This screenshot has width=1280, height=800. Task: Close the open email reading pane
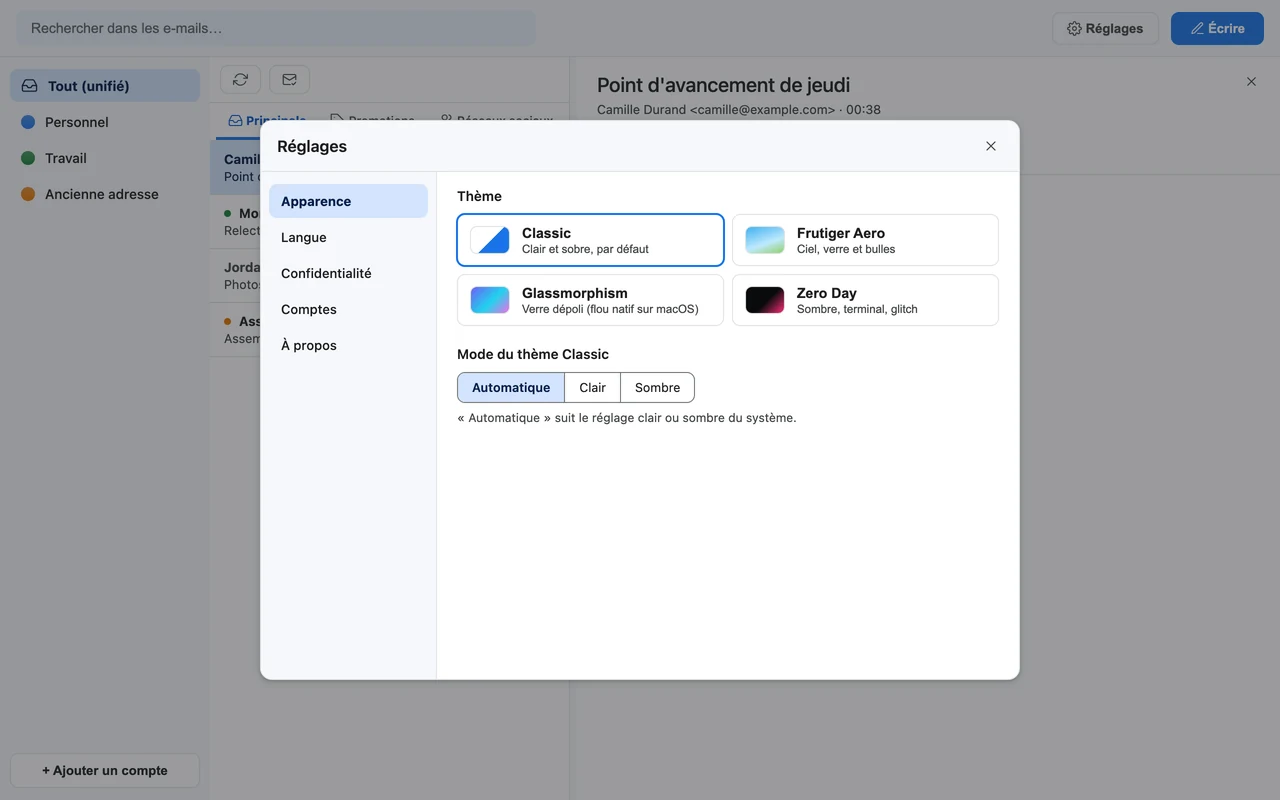[1251, 82]
